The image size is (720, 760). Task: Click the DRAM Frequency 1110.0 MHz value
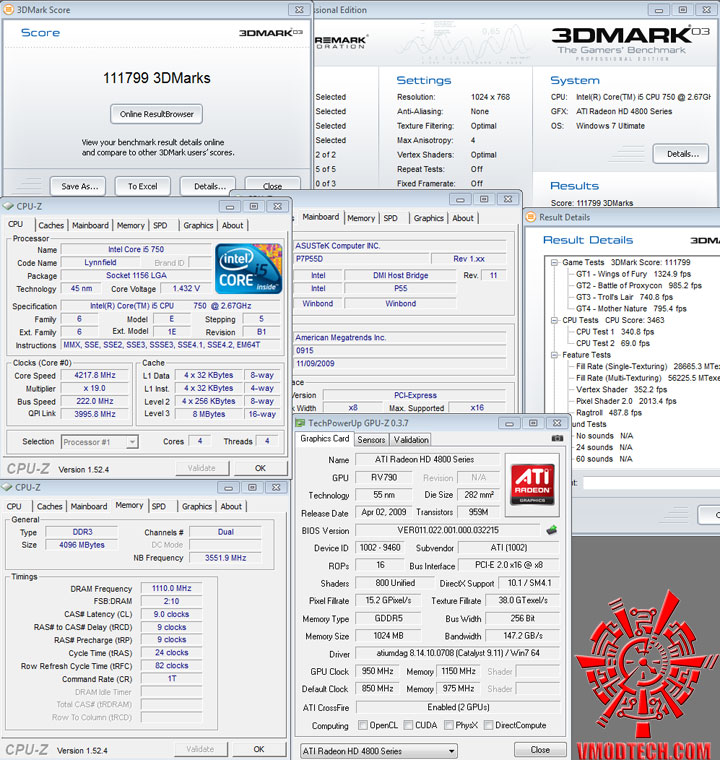click(171, 588)
